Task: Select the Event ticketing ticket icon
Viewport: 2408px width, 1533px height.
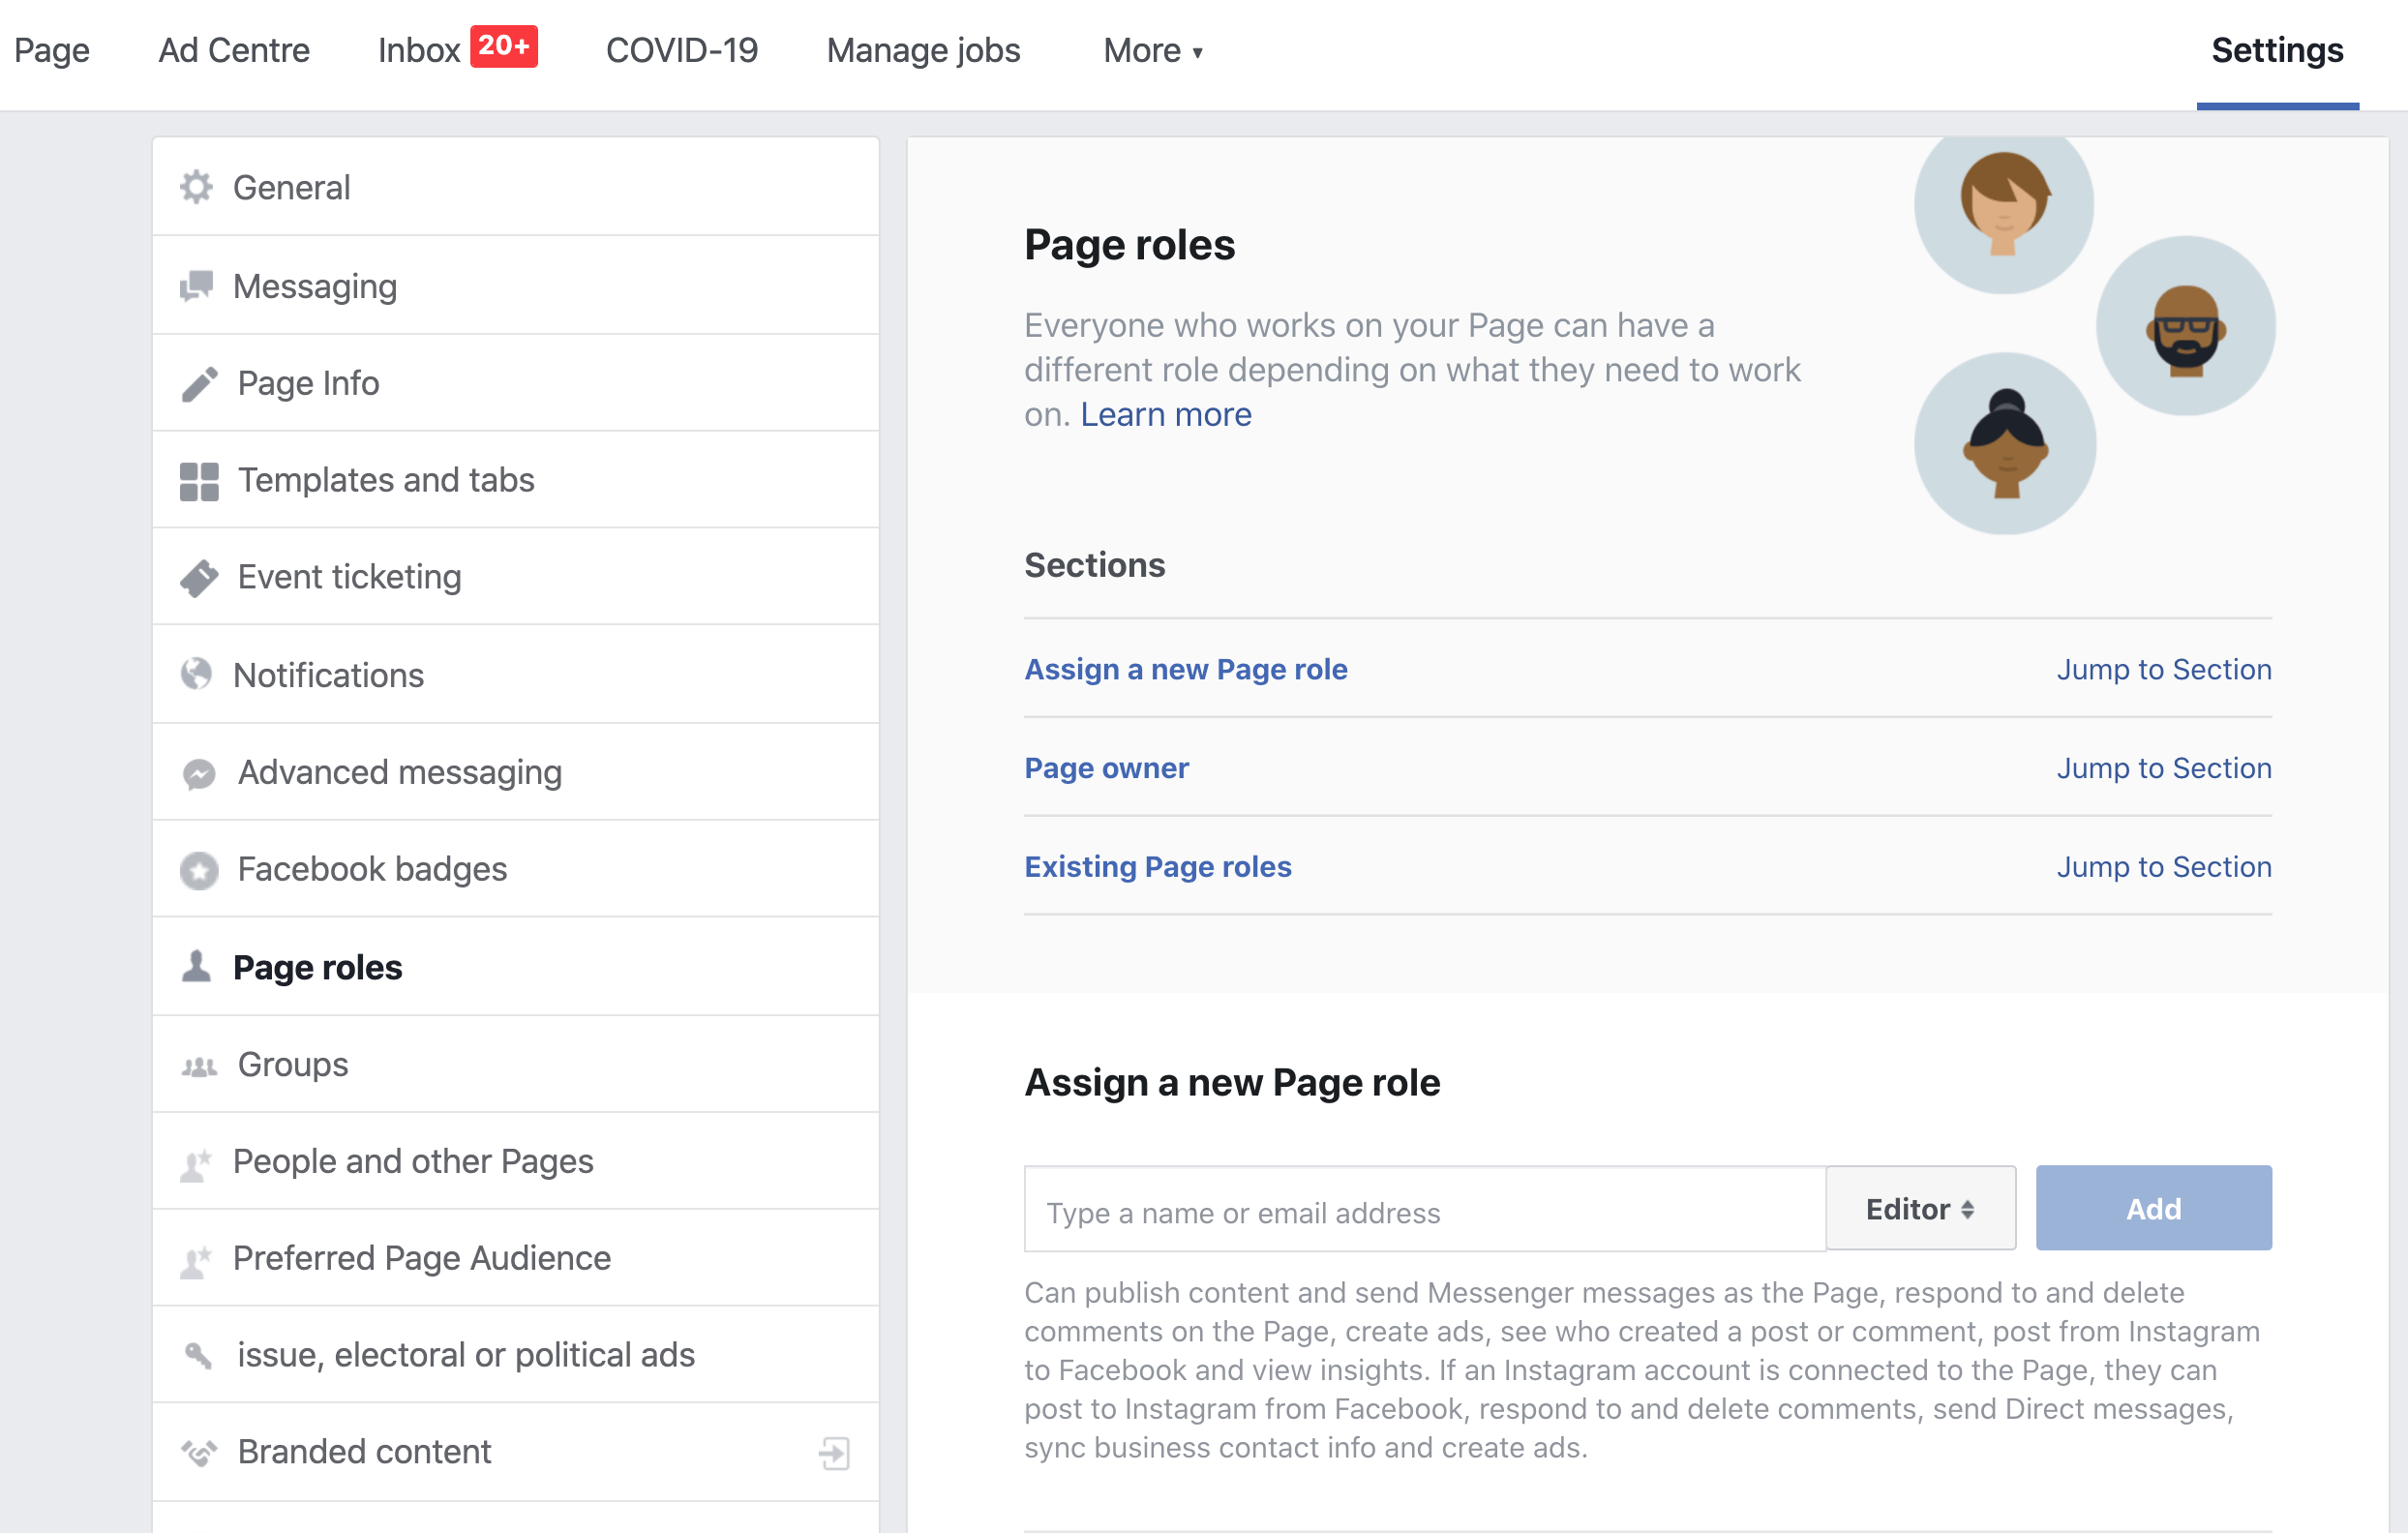Action: pyautogui.click(x=198, y=577)
